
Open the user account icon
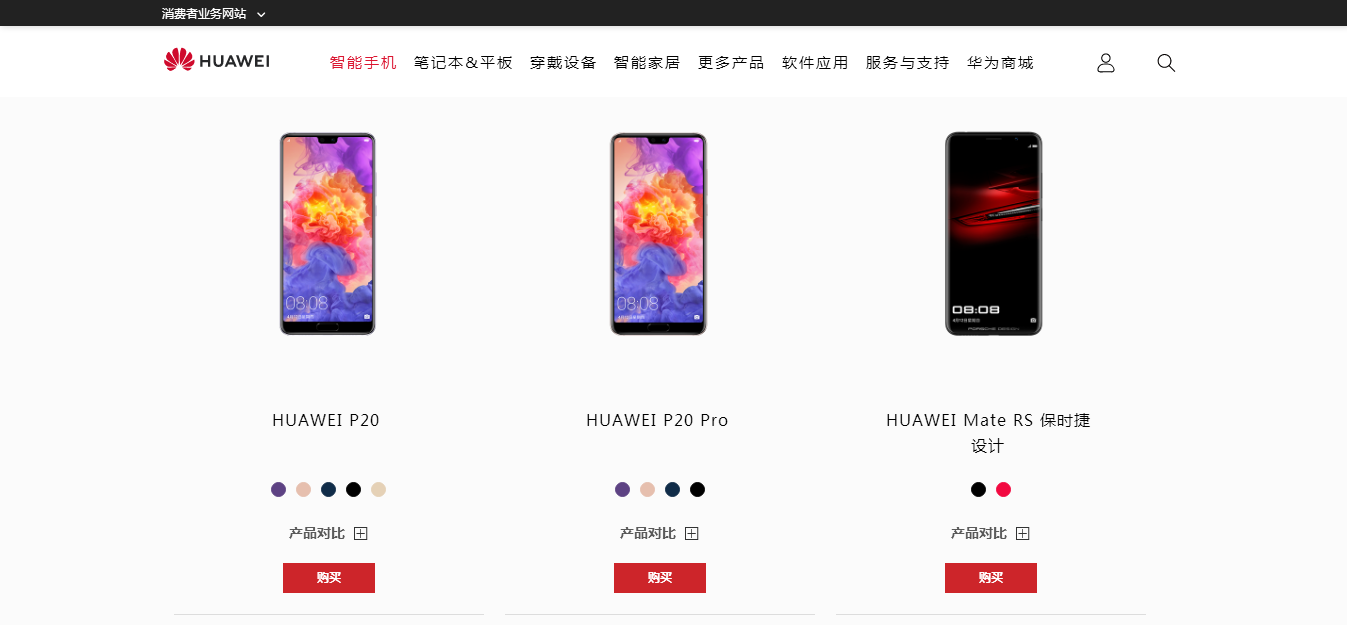coord(1105,62)
